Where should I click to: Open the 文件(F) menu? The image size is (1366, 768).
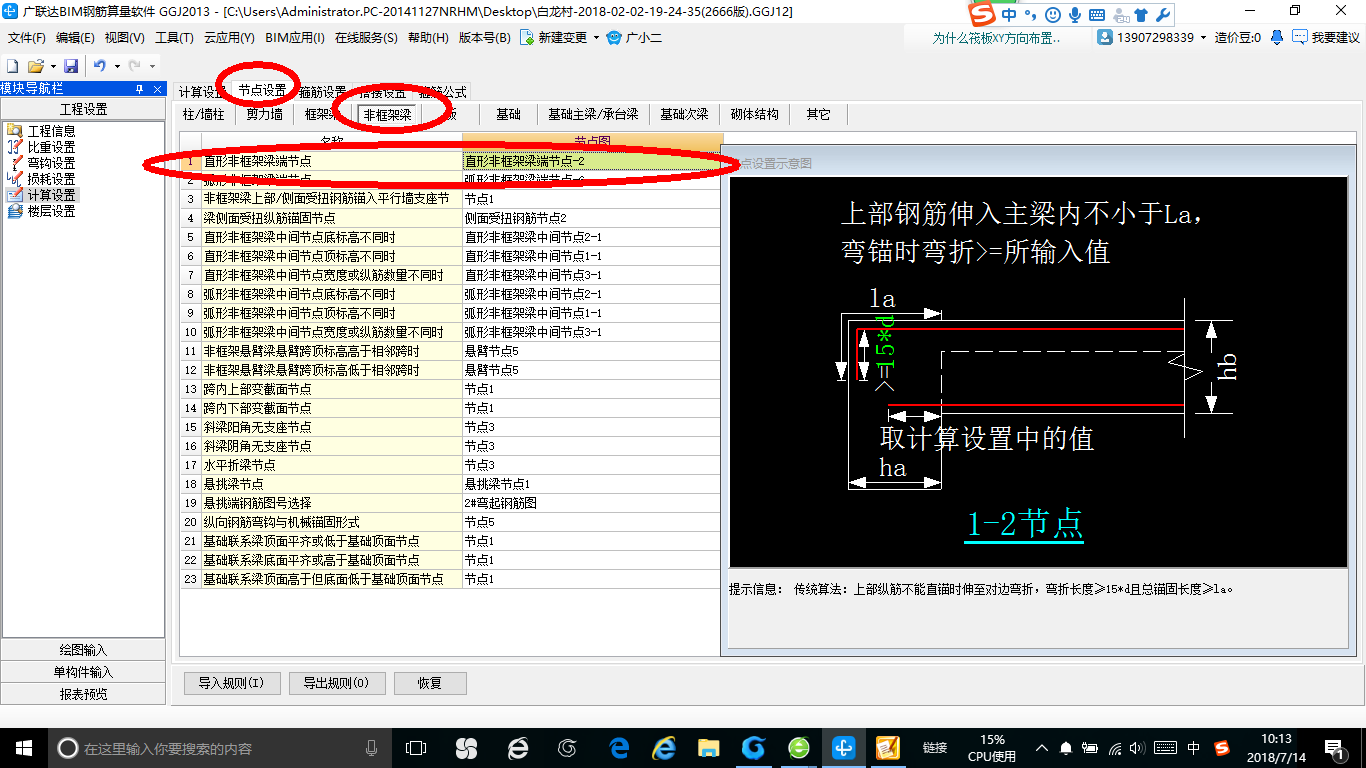[x=27, y=38]
